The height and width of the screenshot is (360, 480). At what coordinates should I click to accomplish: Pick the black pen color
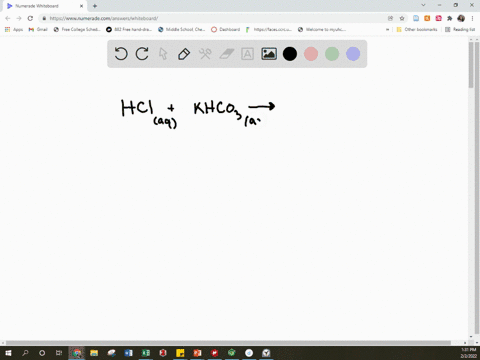290,54
